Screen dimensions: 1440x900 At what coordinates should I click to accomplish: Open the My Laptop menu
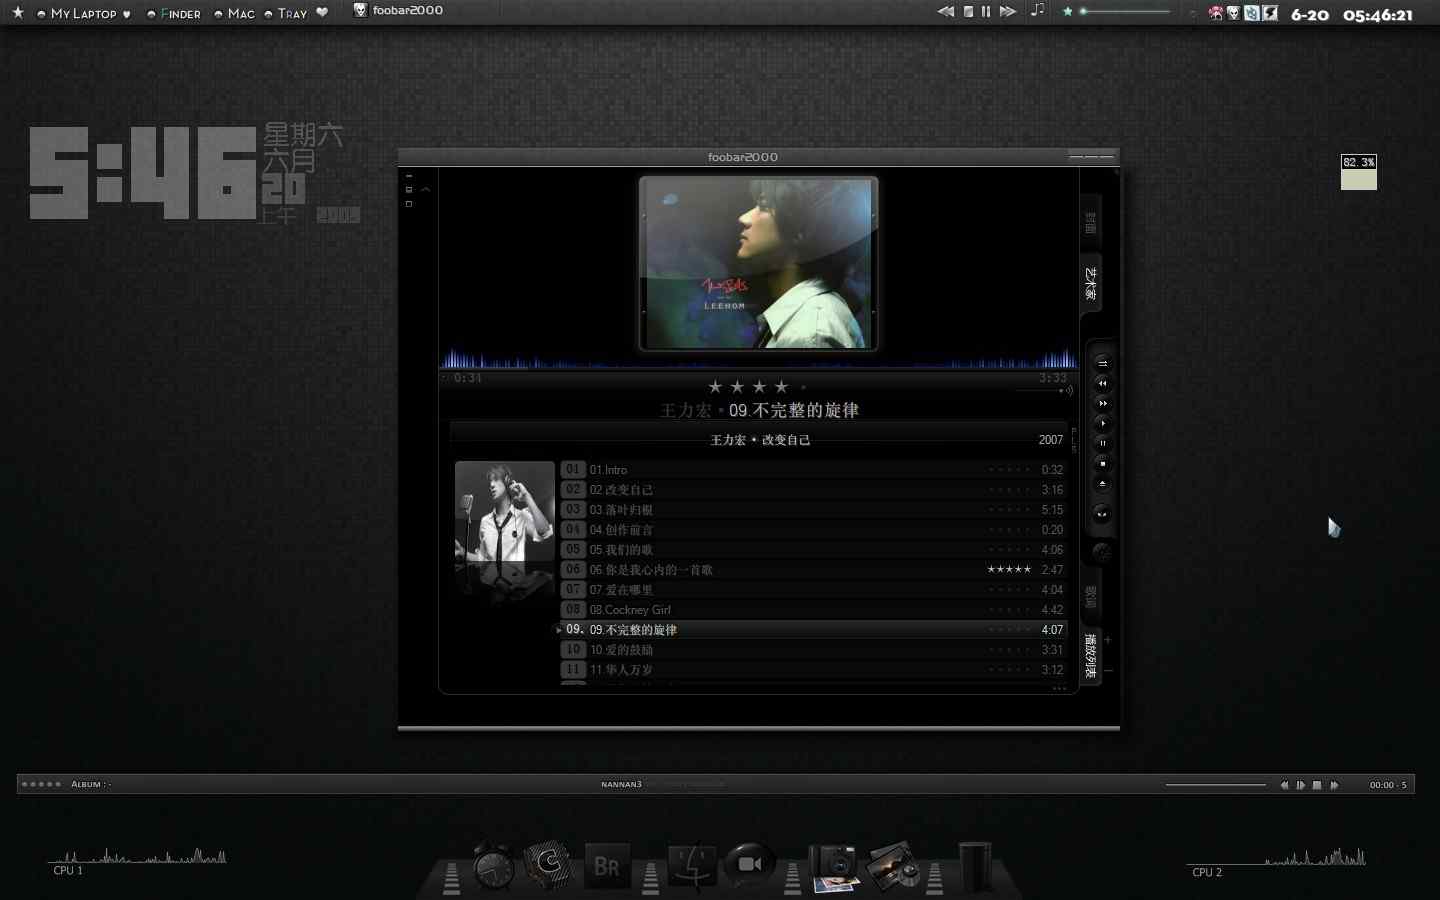coord(83,14)
